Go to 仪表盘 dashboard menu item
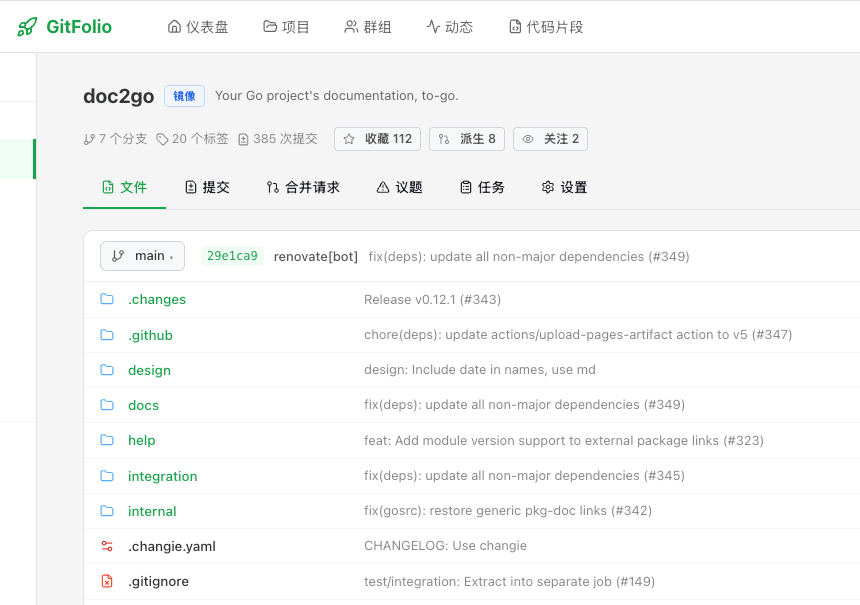This screenshot has width=860, height=605. 197,26
